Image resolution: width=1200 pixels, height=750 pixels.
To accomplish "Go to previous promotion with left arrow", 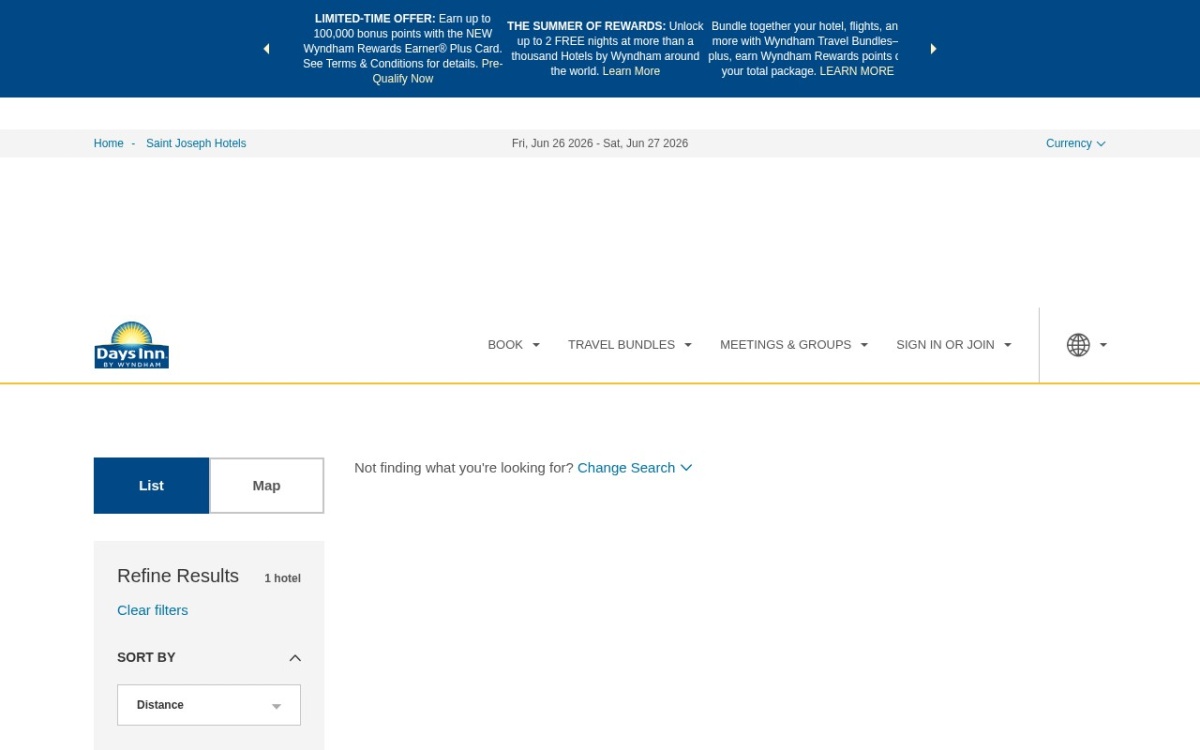I will 266,49.
